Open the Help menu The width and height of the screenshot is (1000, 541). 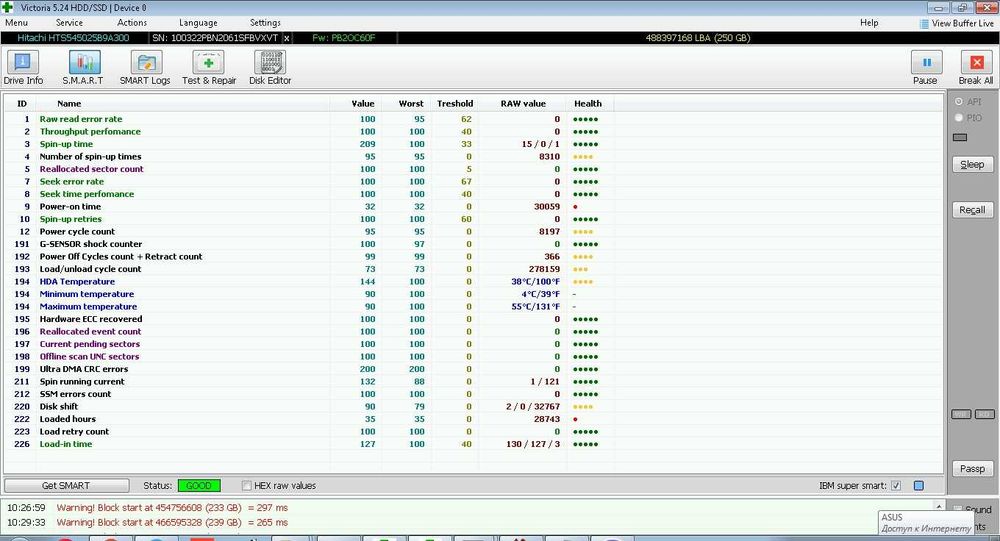869,22
